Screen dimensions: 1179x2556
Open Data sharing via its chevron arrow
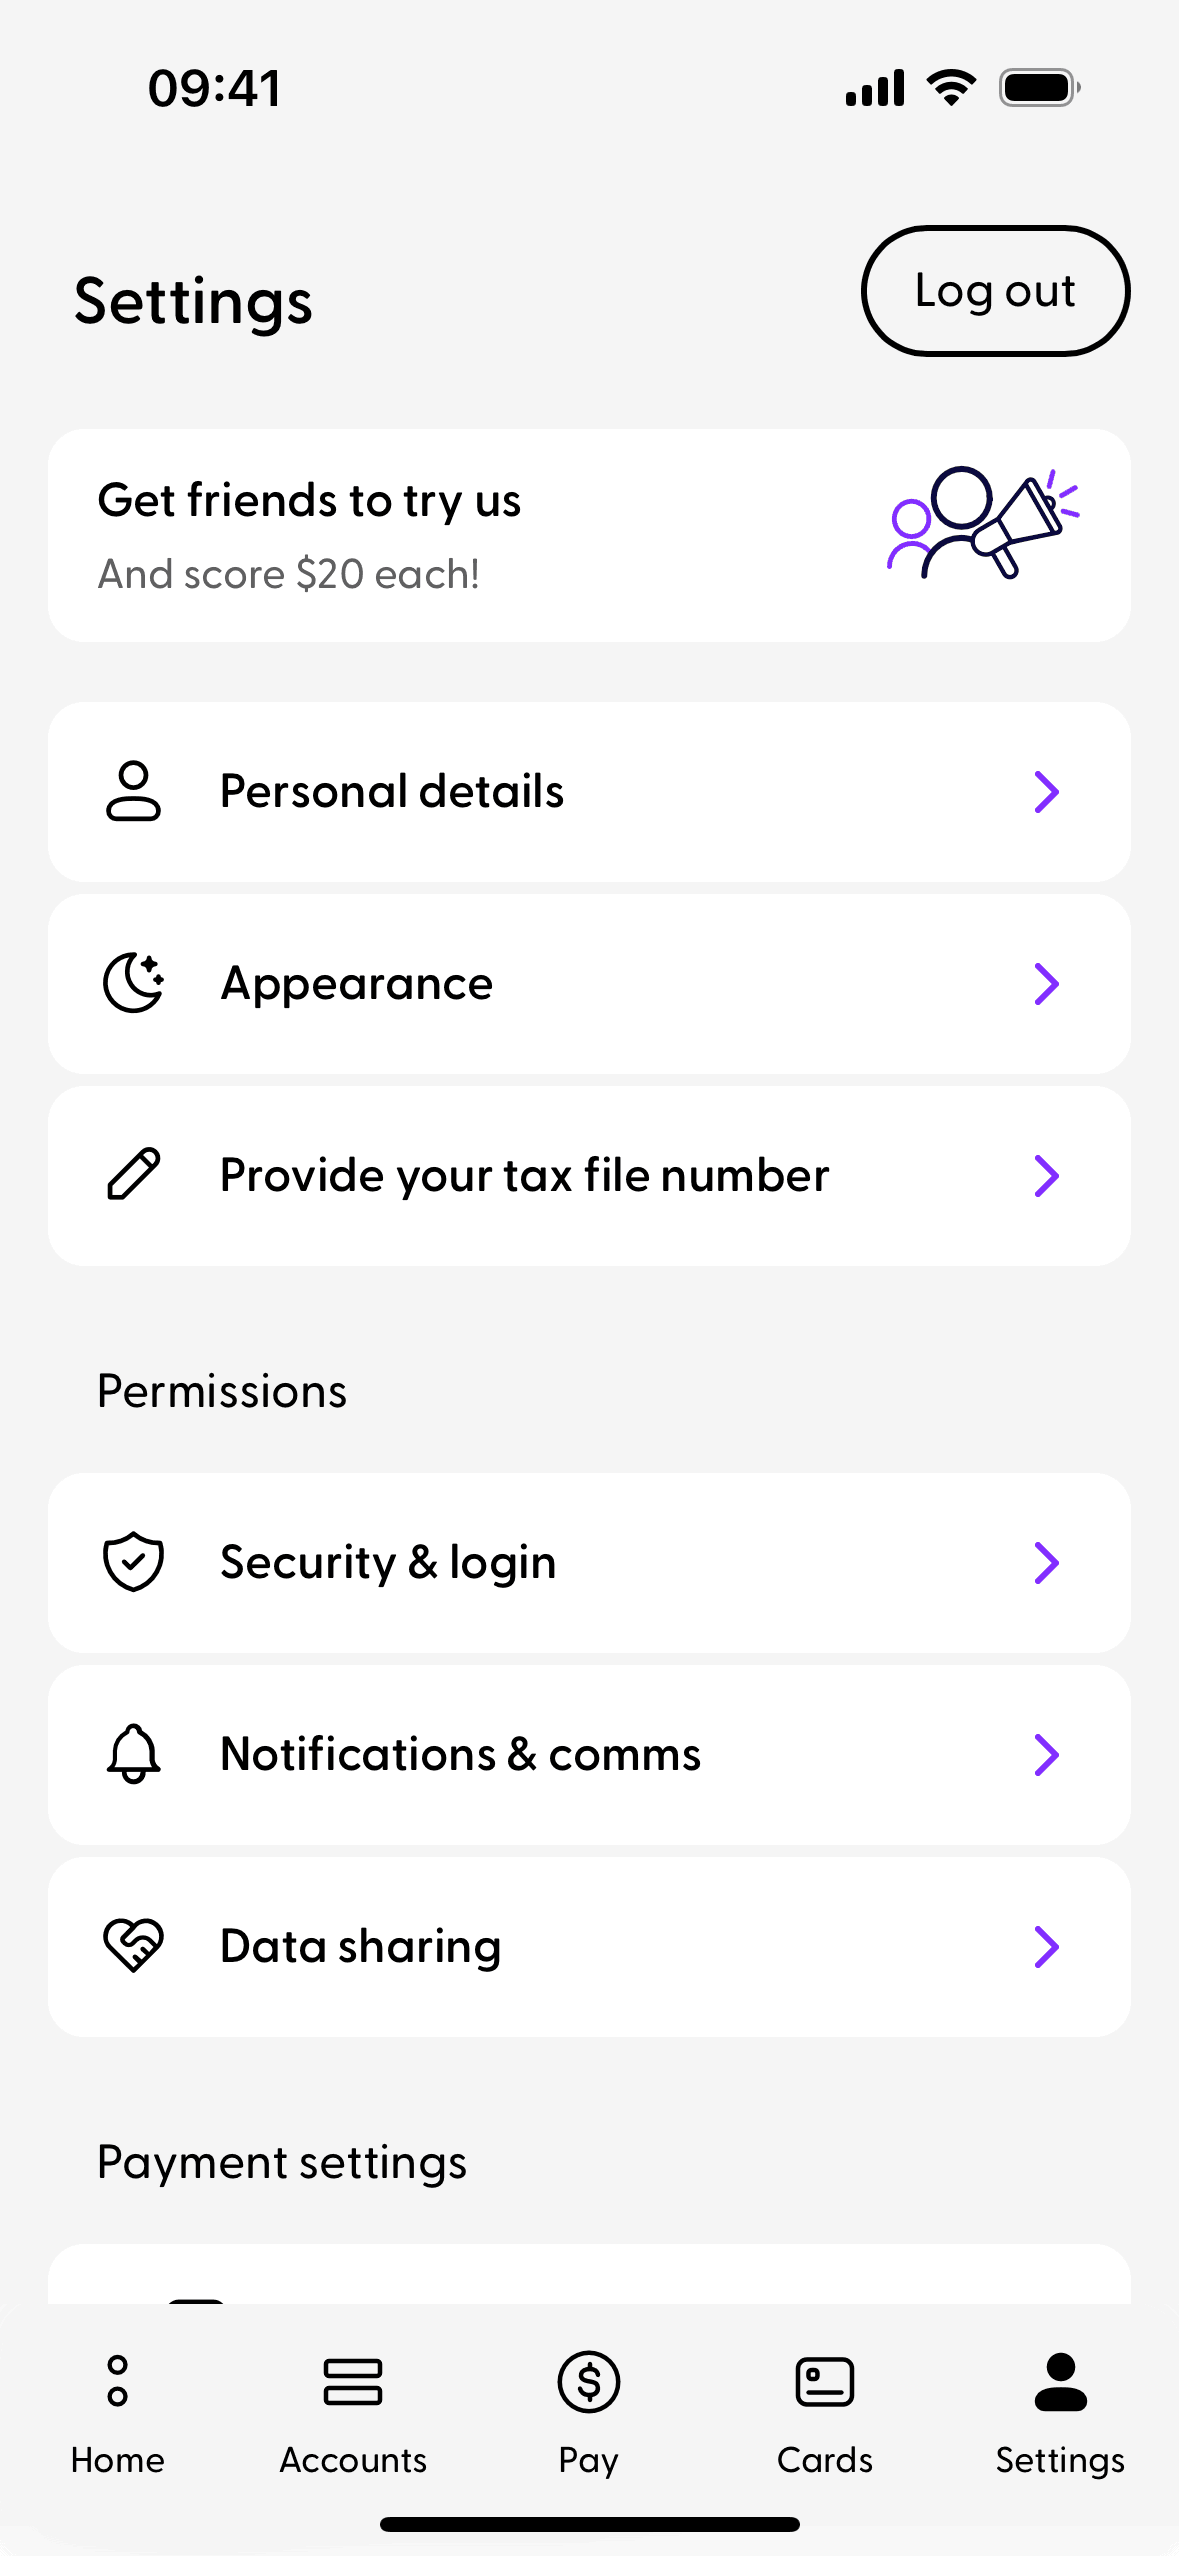[x=1046, y=1946]
